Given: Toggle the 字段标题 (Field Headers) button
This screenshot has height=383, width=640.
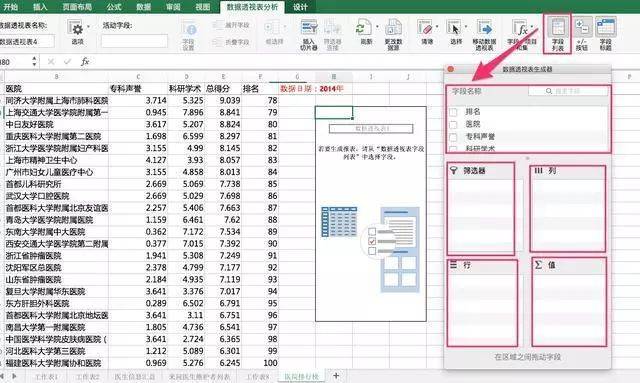Looking at the screenshot, I should point(606,34).
